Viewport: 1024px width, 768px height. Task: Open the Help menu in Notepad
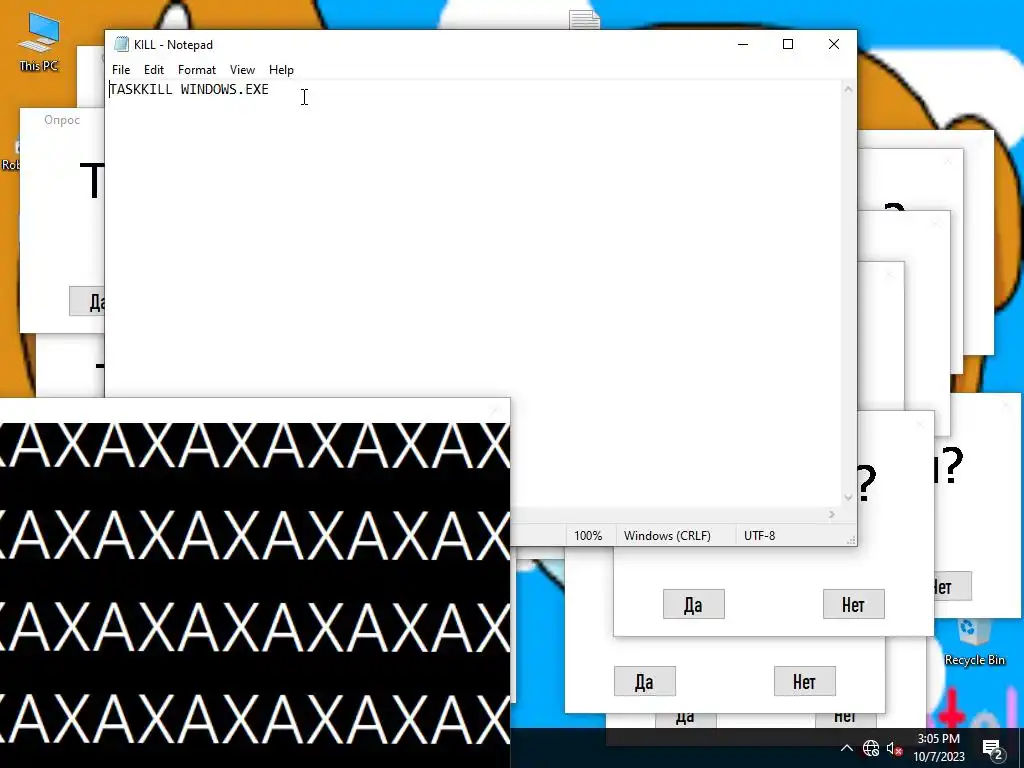(281, 70)
